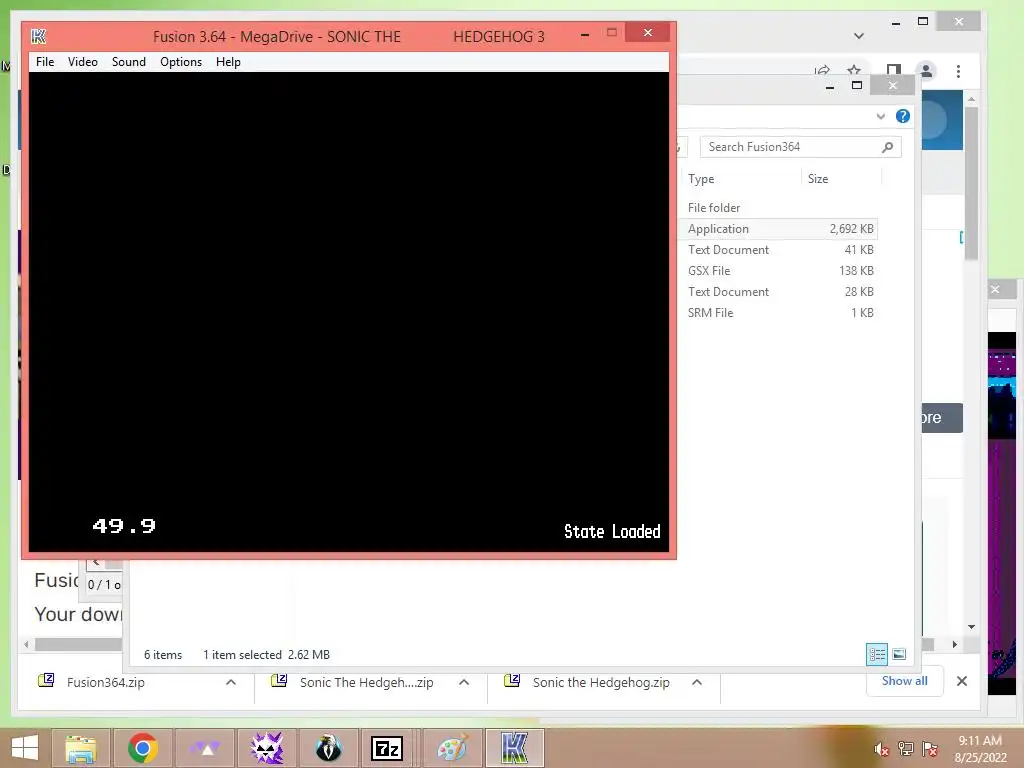Click the search magnifier icon in Explorer
The height and width of the screenshot is (768, 1024).
pos(888,147)
